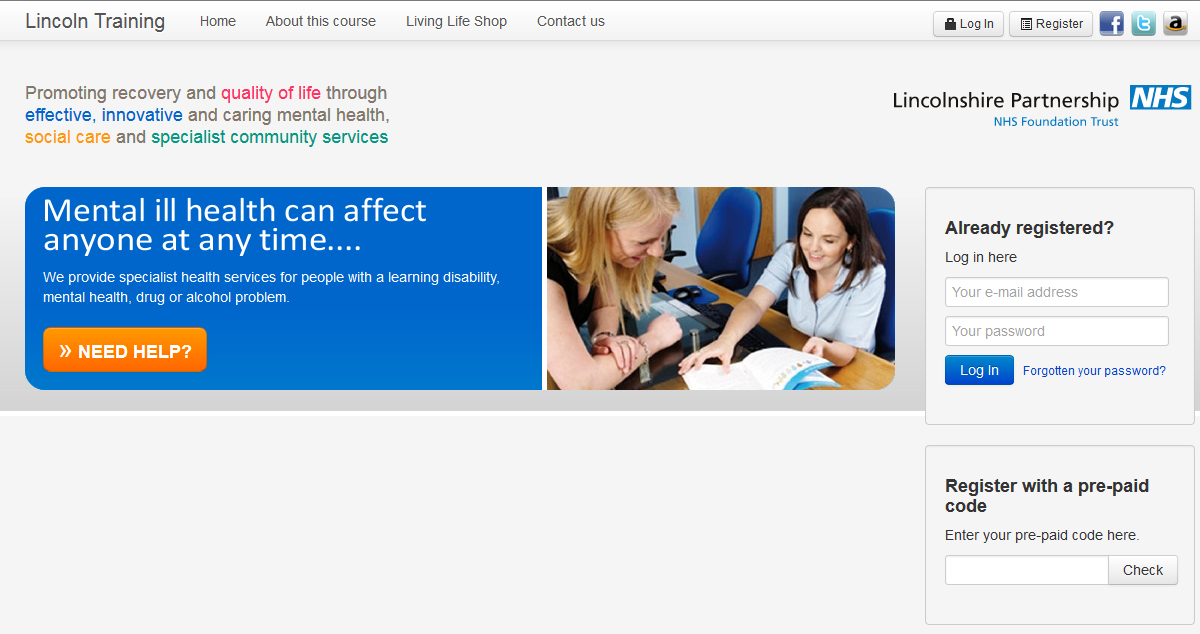Viewport: 1200px width, 634px height.
Task: Click the Lincolnshire Partnership NHS logo
Action: coord(1041,106)
